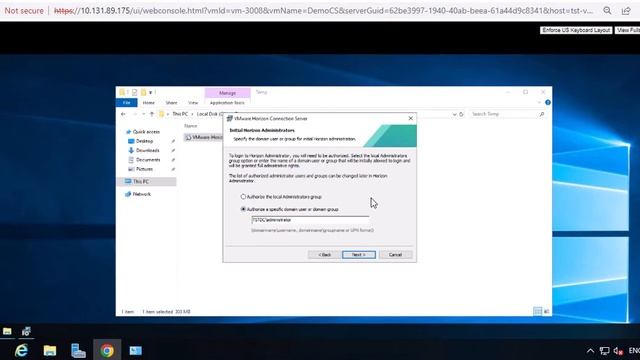Click This PC in the address breadcrumb
Viewport: 640px width, 360px height.
(180, 114)
